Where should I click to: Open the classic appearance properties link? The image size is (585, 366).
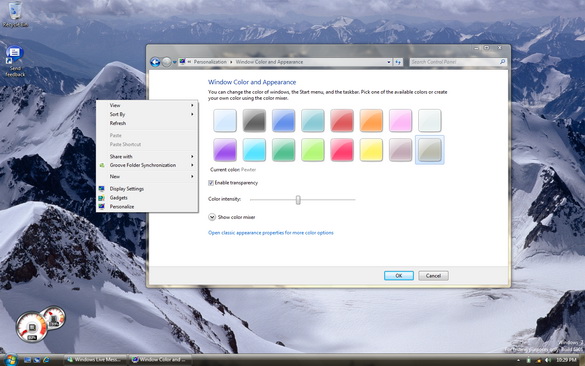click(270, 233)
